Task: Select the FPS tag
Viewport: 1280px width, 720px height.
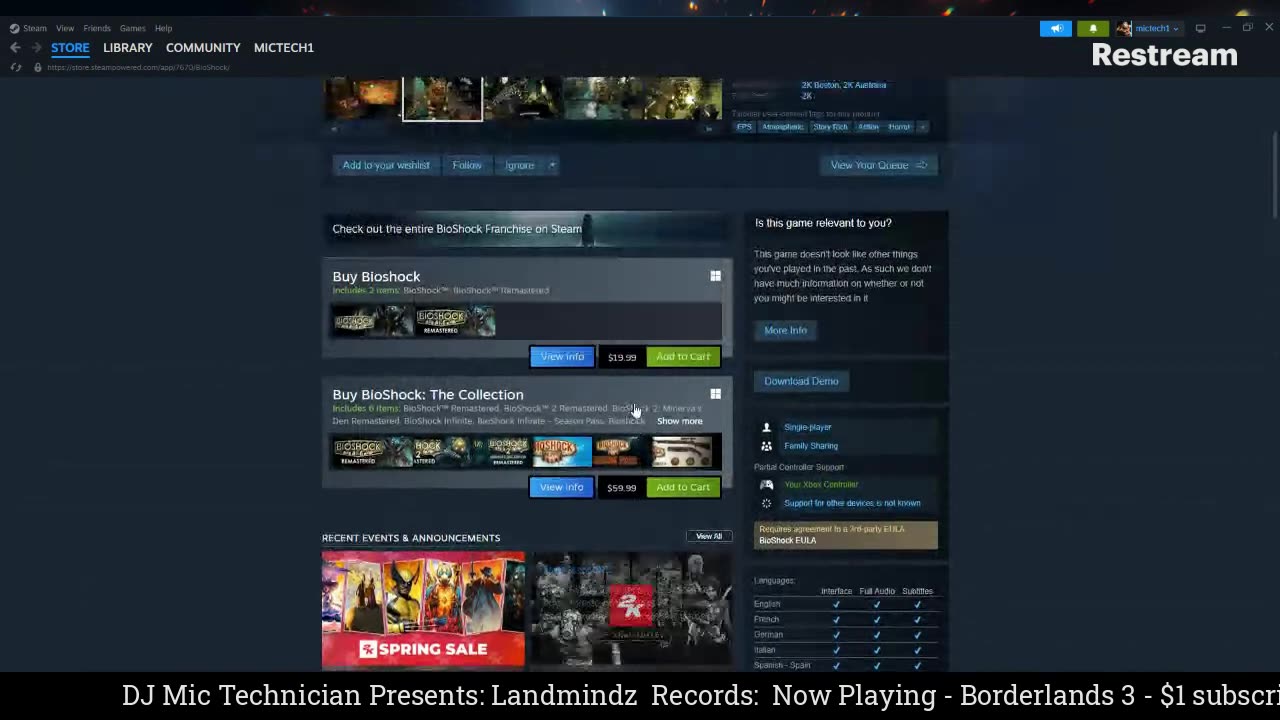Action: tap(744, 127)
